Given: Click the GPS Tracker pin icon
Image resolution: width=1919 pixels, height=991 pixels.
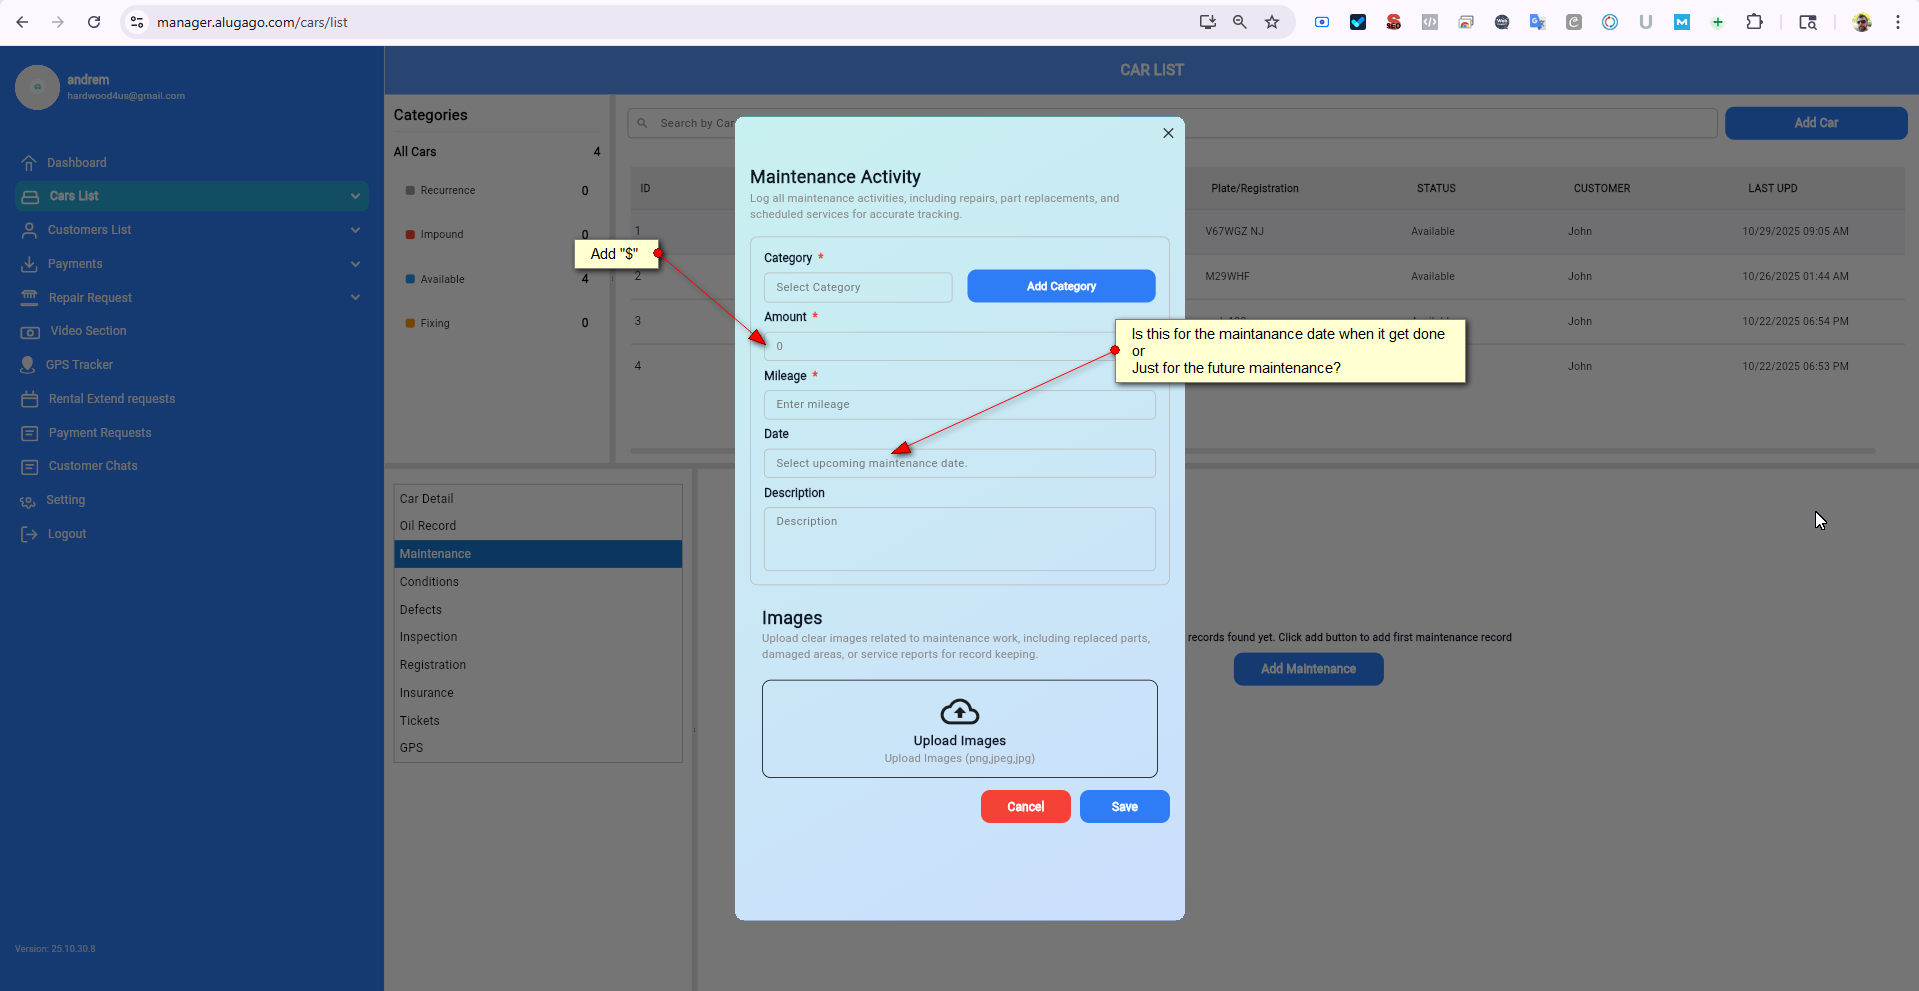Looking at the screenshot, I should coord(28,365).
